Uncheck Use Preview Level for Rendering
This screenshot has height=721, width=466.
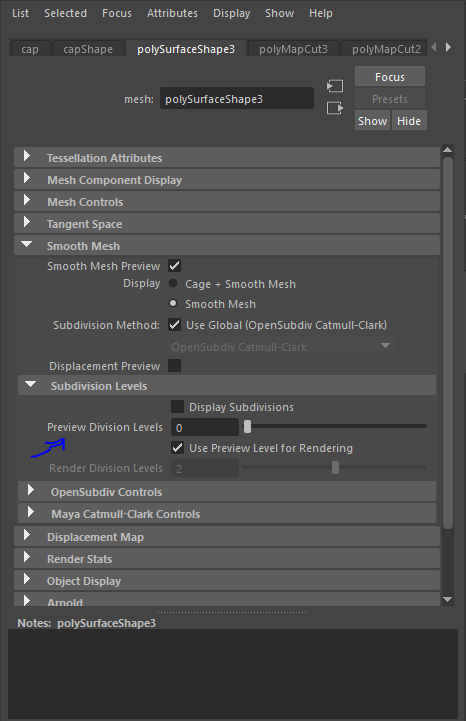click(x=177, y=447)
